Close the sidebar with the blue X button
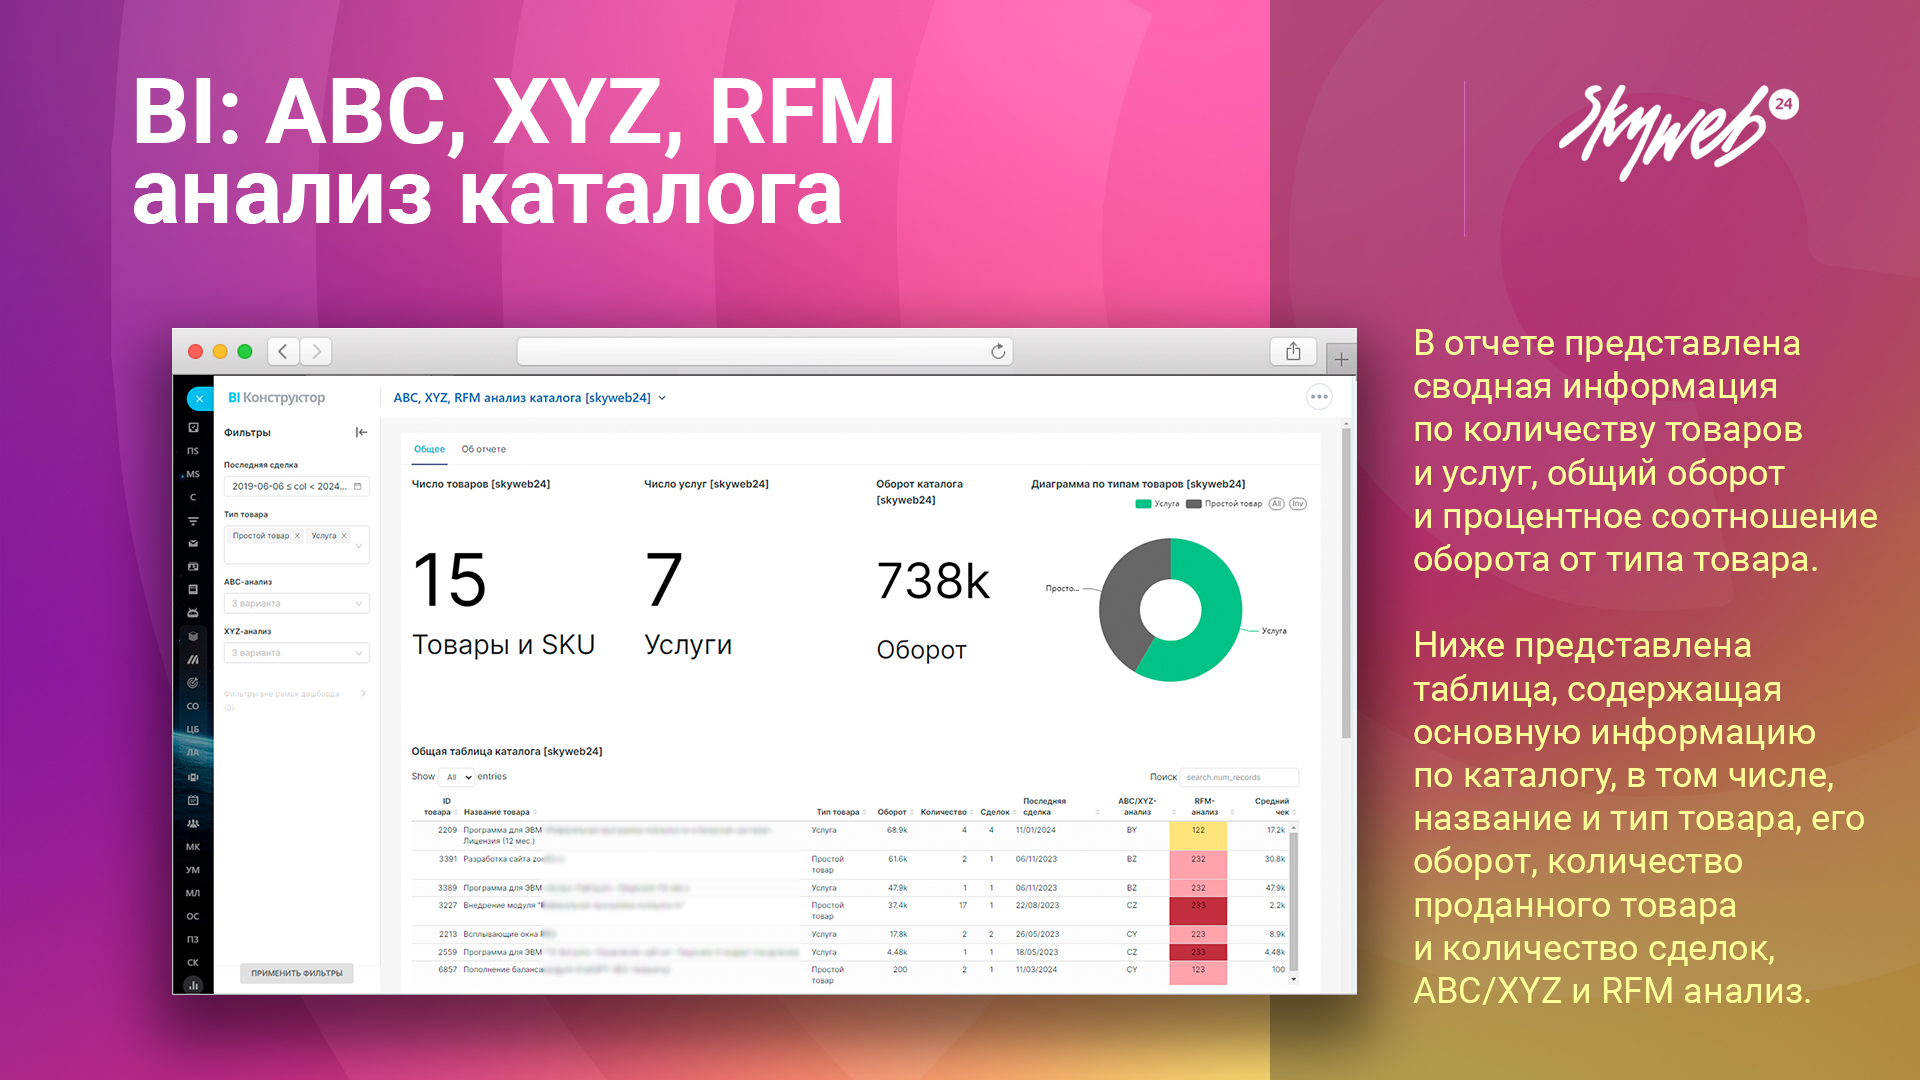 [x=199, y=399]
